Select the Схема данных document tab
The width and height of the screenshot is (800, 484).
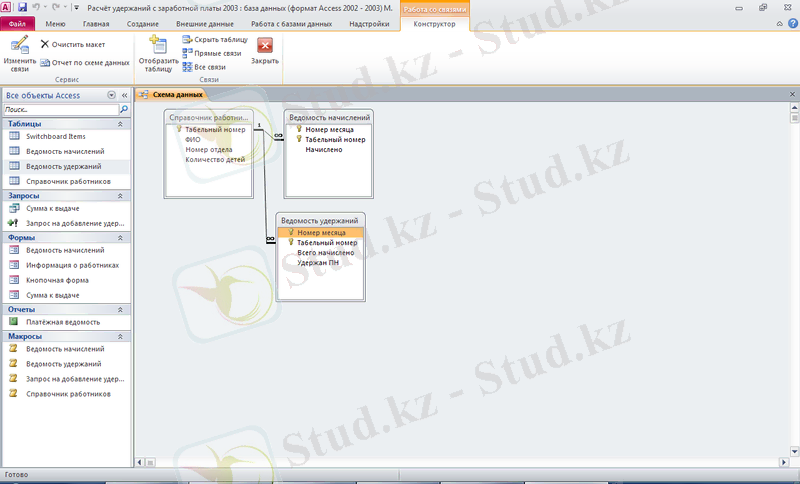pyautogui.click(x=171, y=94)
